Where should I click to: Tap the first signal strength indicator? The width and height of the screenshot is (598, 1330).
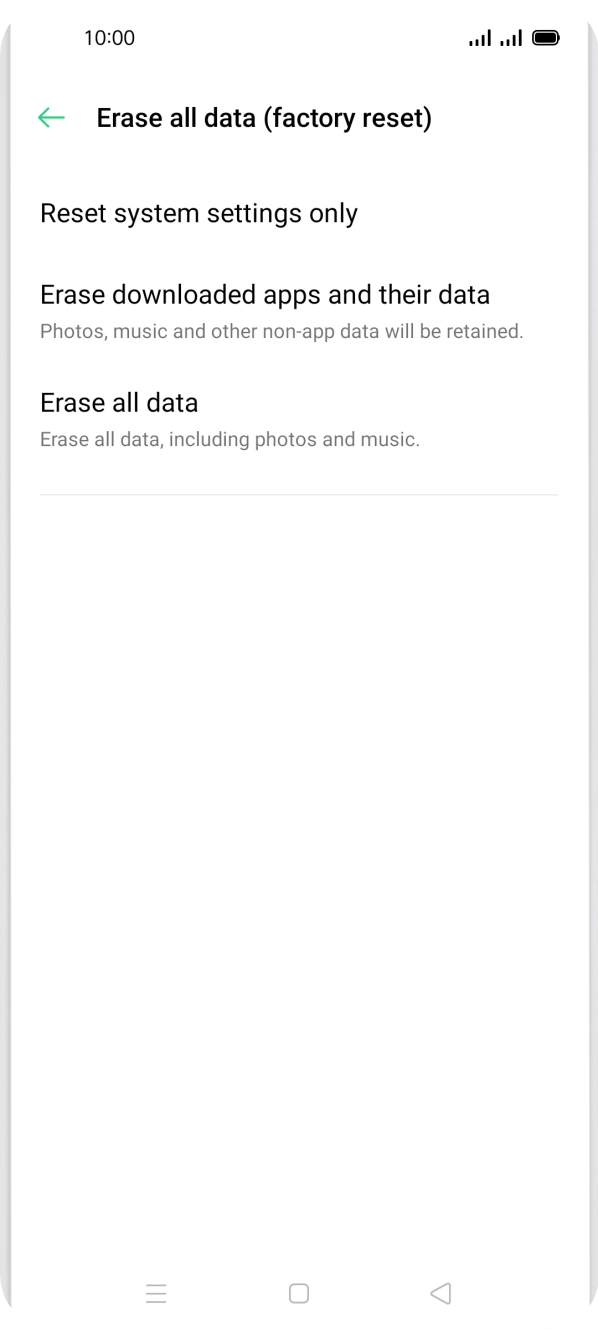pos(479,37)
